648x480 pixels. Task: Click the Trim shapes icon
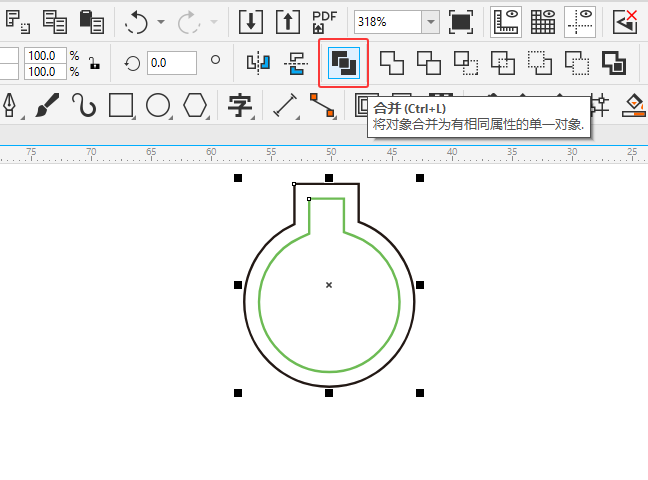pos(429,63)
